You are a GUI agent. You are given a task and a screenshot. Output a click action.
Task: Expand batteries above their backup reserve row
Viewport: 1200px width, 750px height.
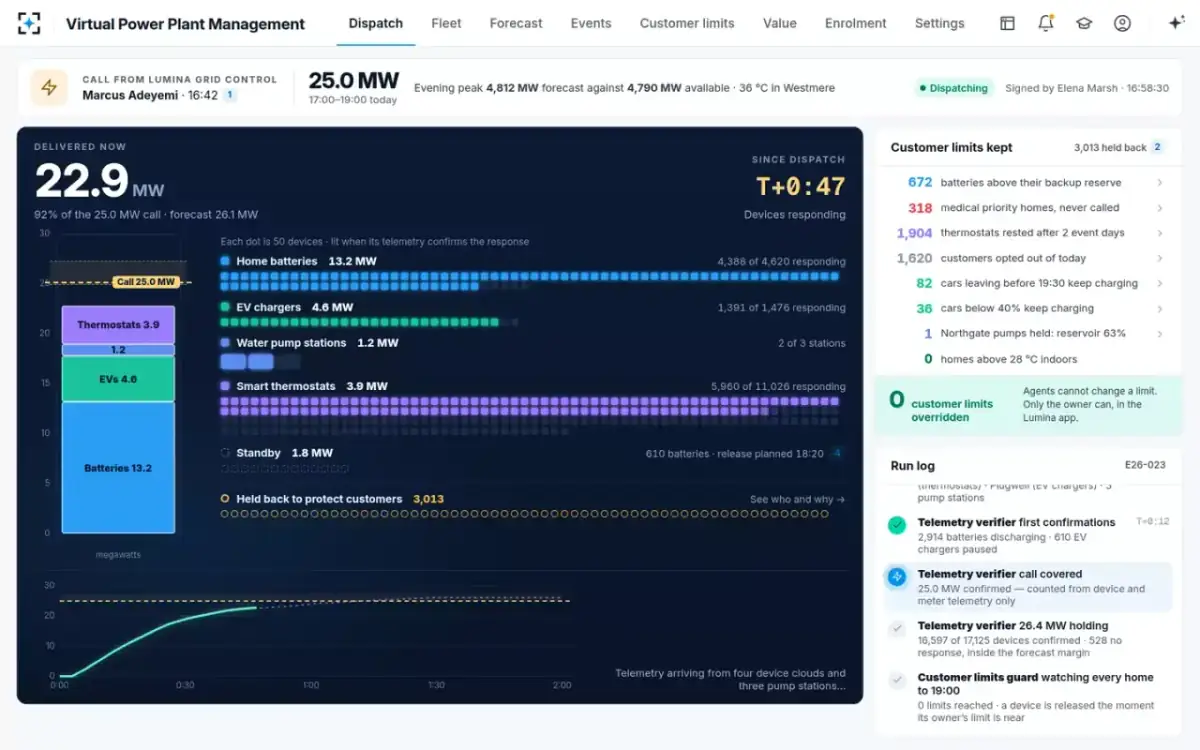click(x=1028, y=183)
